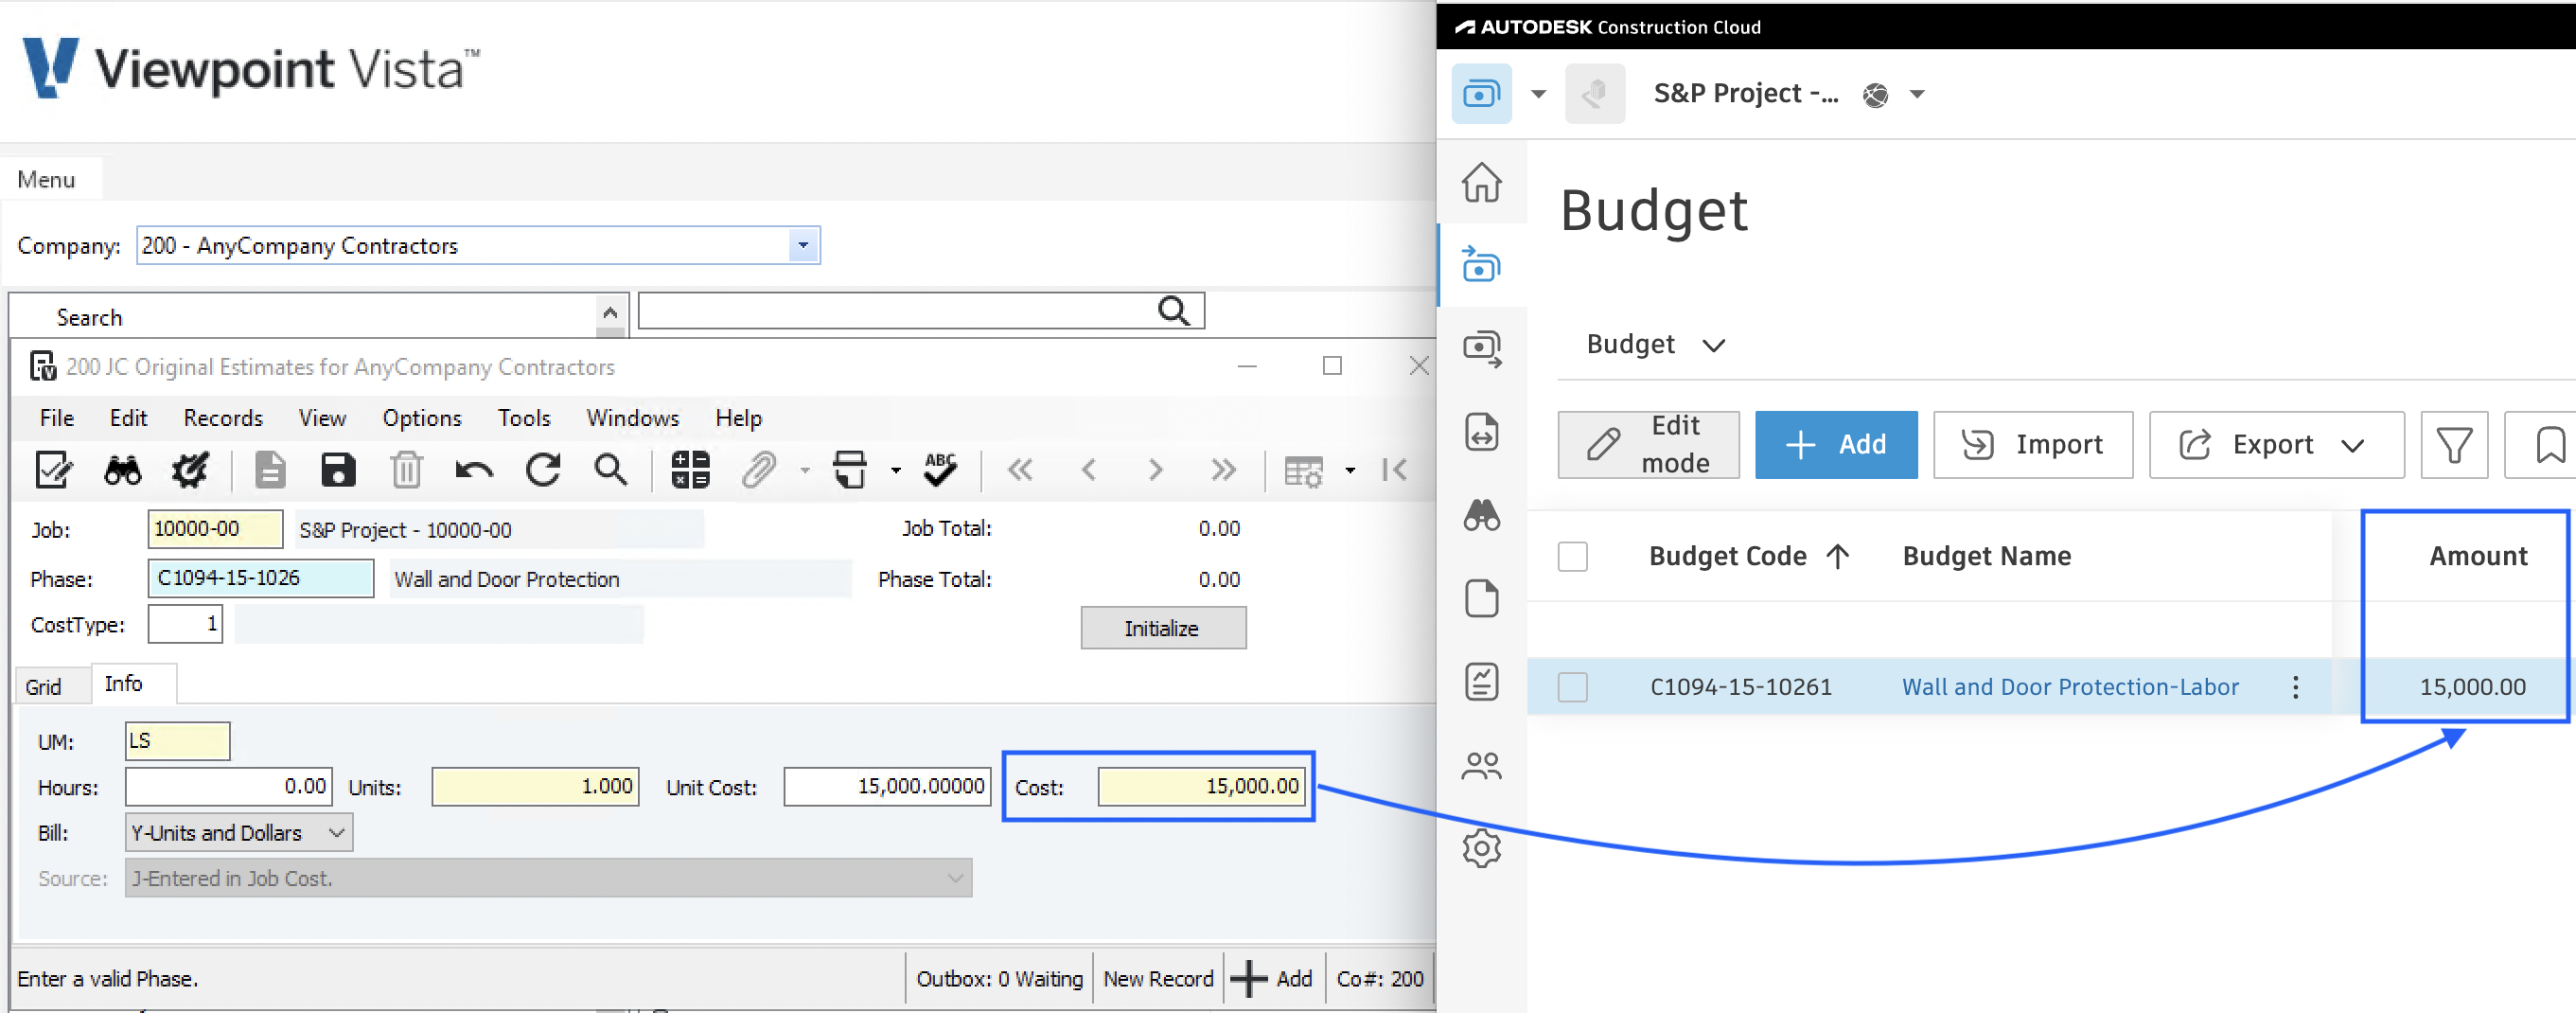Viewport: 2576px width, 1013px height.
Task: Go to next record arrow
Action: pyautogui.click(x=1155, y=469)
